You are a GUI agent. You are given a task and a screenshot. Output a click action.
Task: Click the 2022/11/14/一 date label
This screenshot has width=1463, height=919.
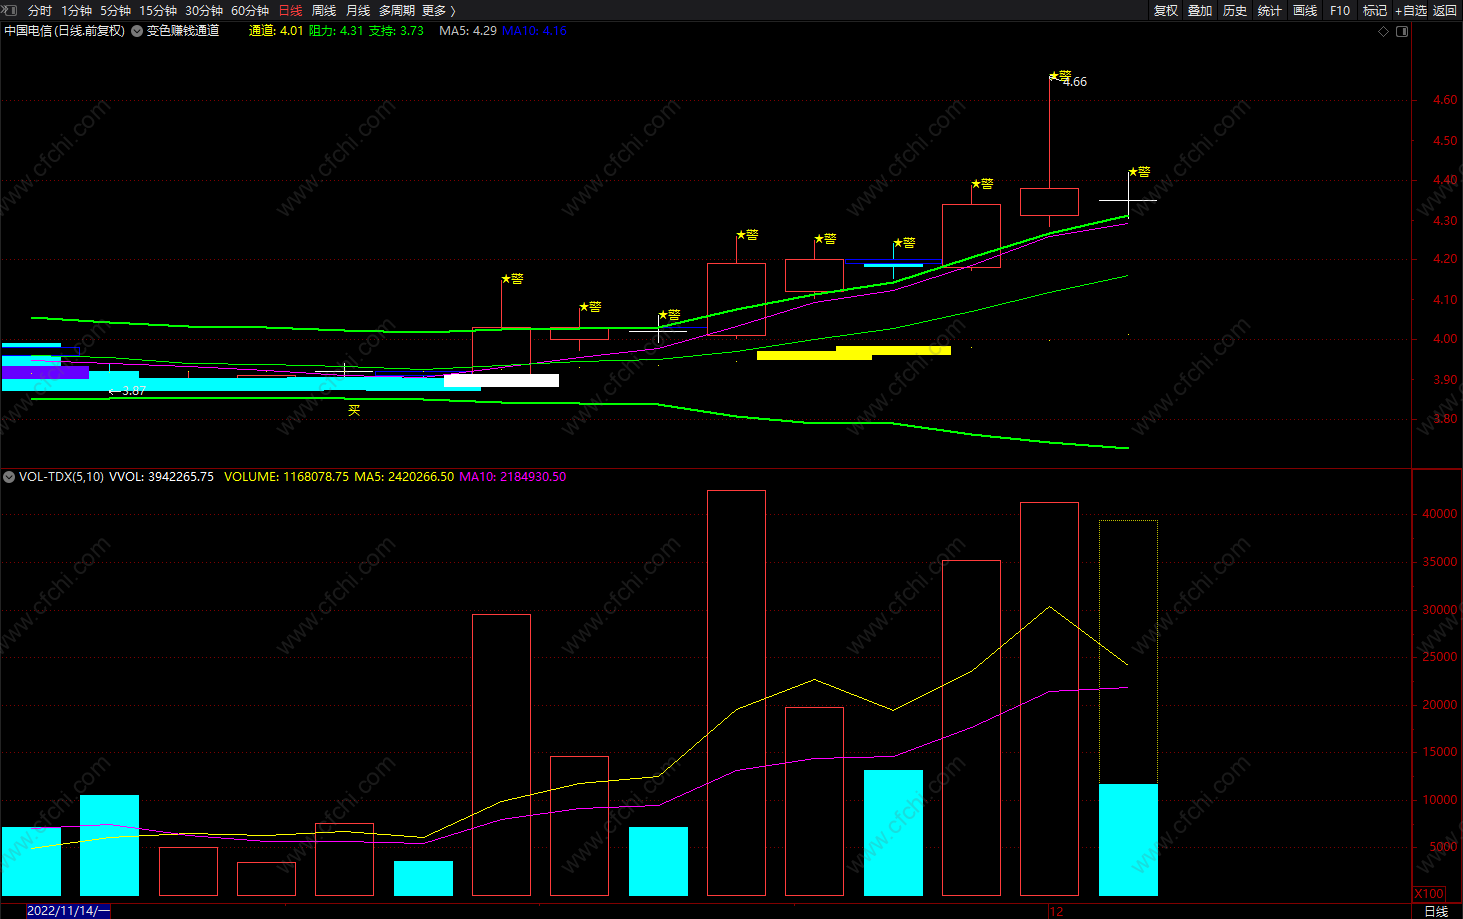point(68,911)
